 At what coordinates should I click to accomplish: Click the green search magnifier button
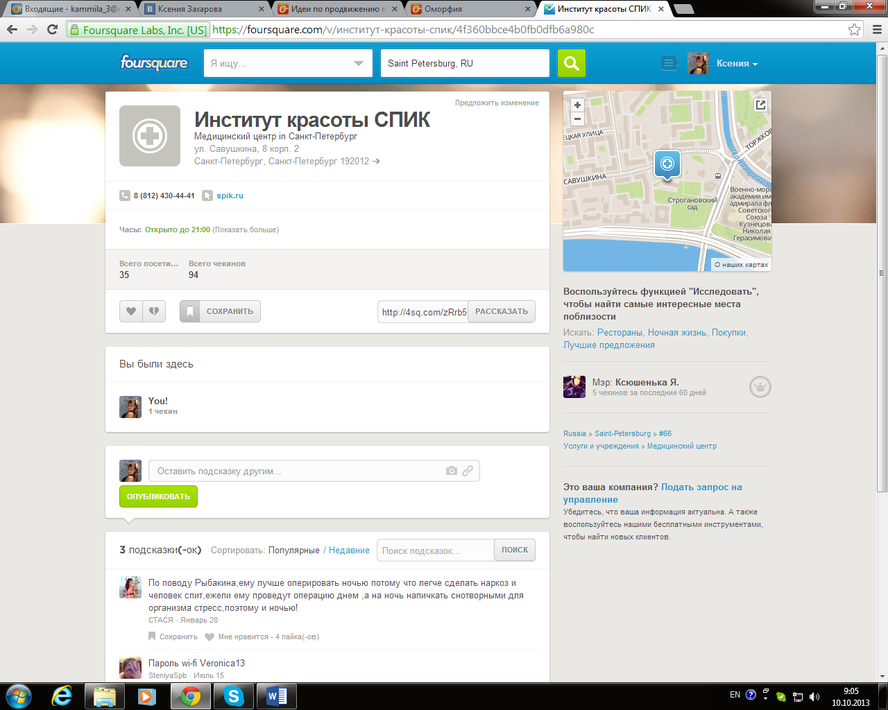click(571, 63)
